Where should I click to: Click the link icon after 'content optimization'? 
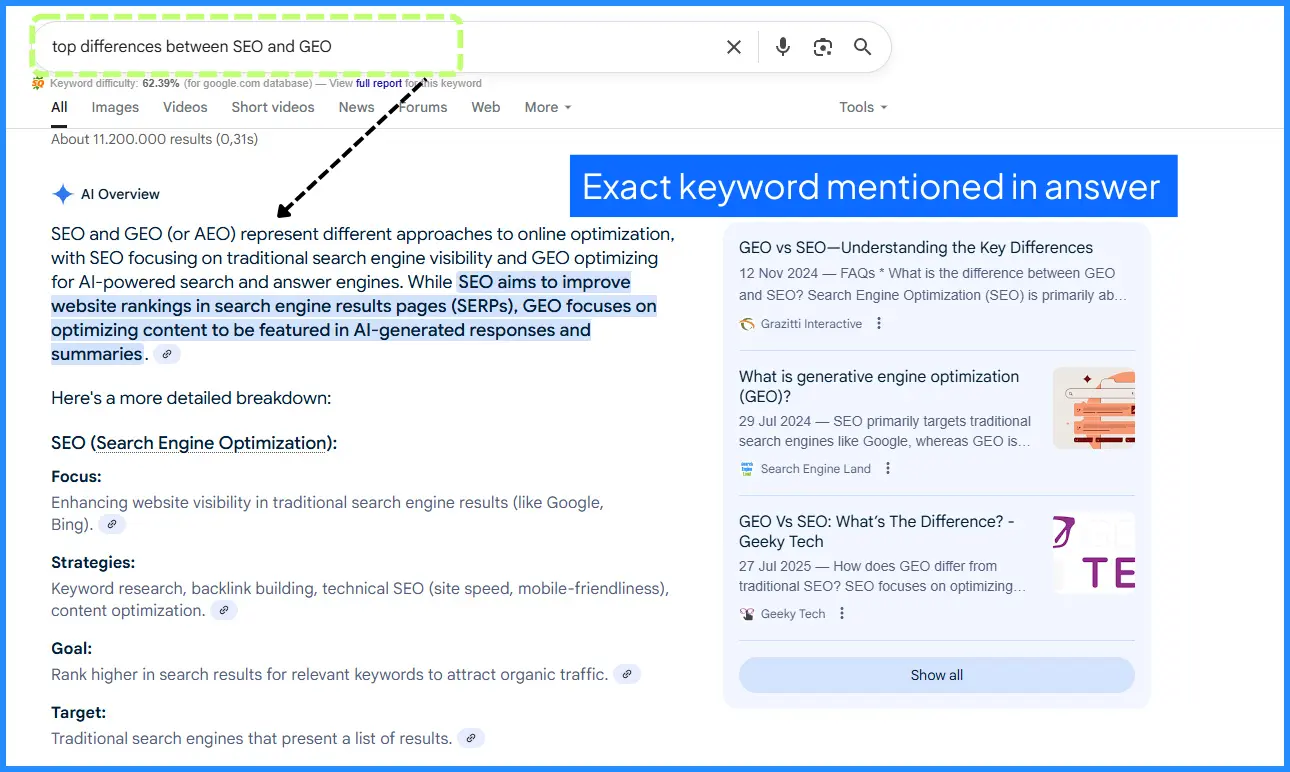pos(224,611)
